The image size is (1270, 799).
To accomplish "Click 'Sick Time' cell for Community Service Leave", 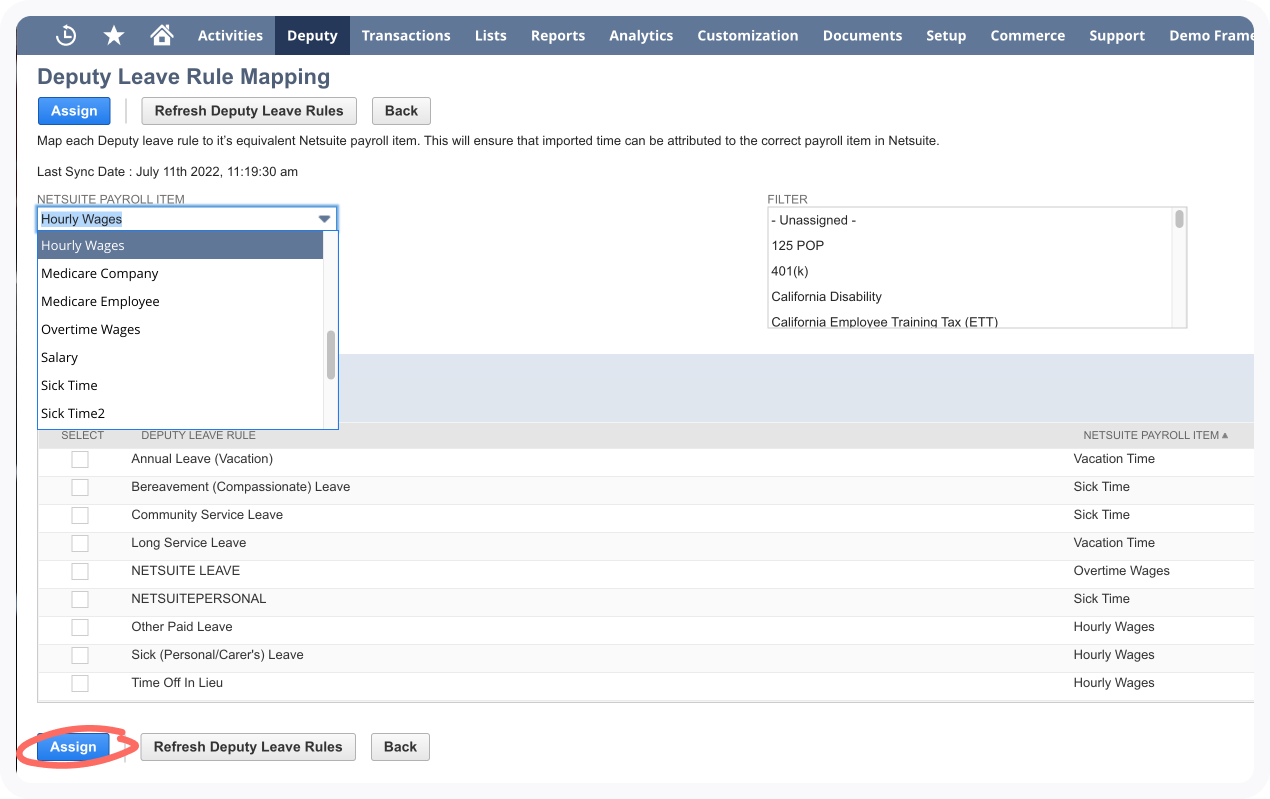I will point(1101,515).
